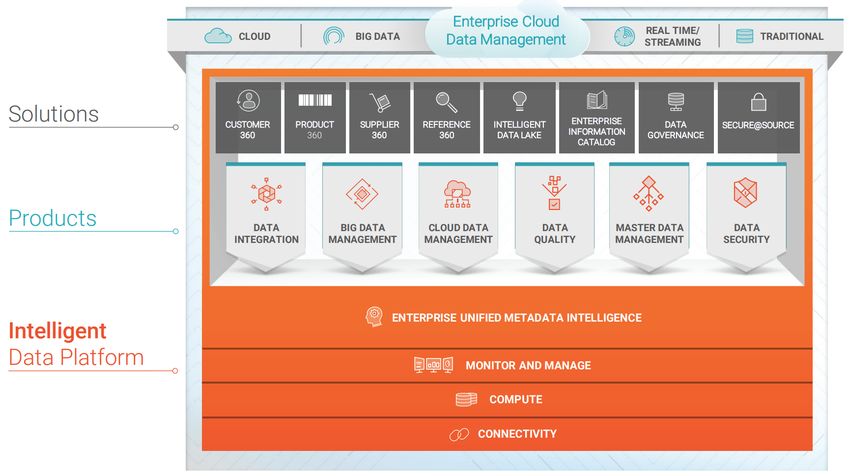Open the PRODUCT 360 solution label

tap(314, 130)
